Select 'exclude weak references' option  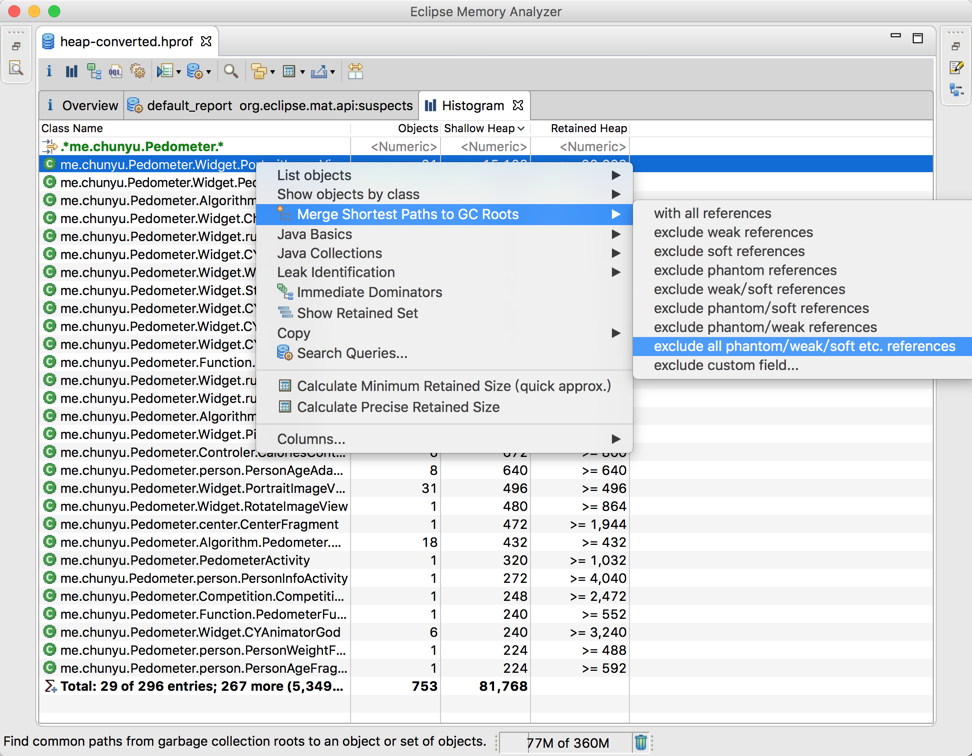coord(803,232)
